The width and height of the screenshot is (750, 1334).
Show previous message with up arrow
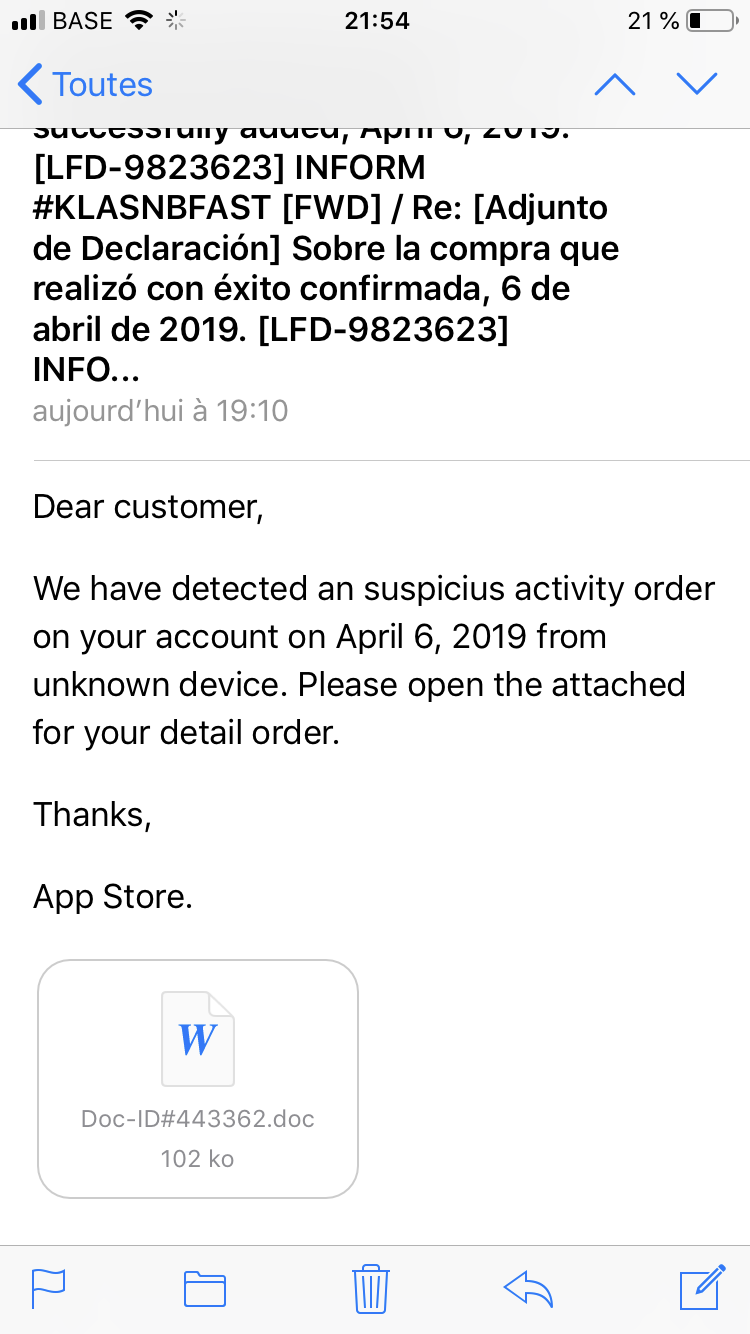[x=615, y=85]
